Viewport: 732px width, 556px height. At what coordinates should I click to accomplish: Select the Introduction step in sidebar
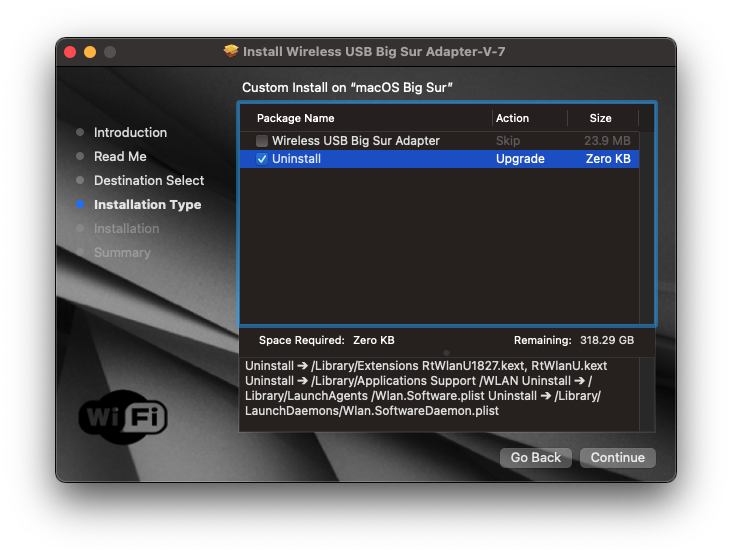(130, 133)
